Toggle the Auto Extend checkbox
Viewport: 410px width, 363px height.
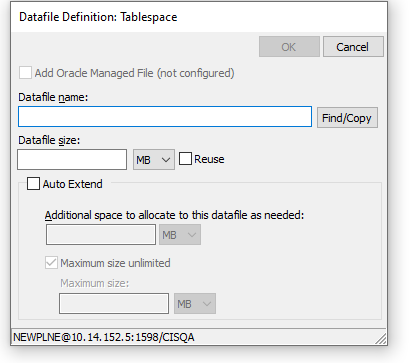click(33, 184)
